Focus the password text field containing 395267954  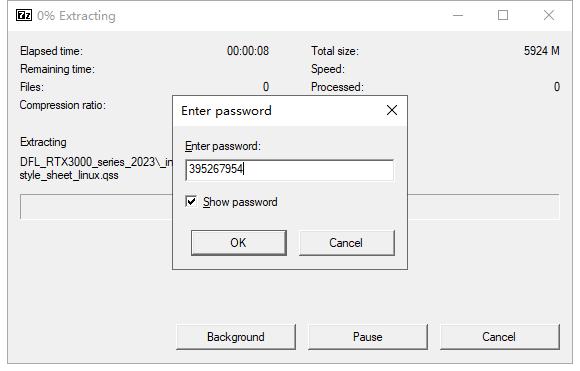click(x=289, y=170)
